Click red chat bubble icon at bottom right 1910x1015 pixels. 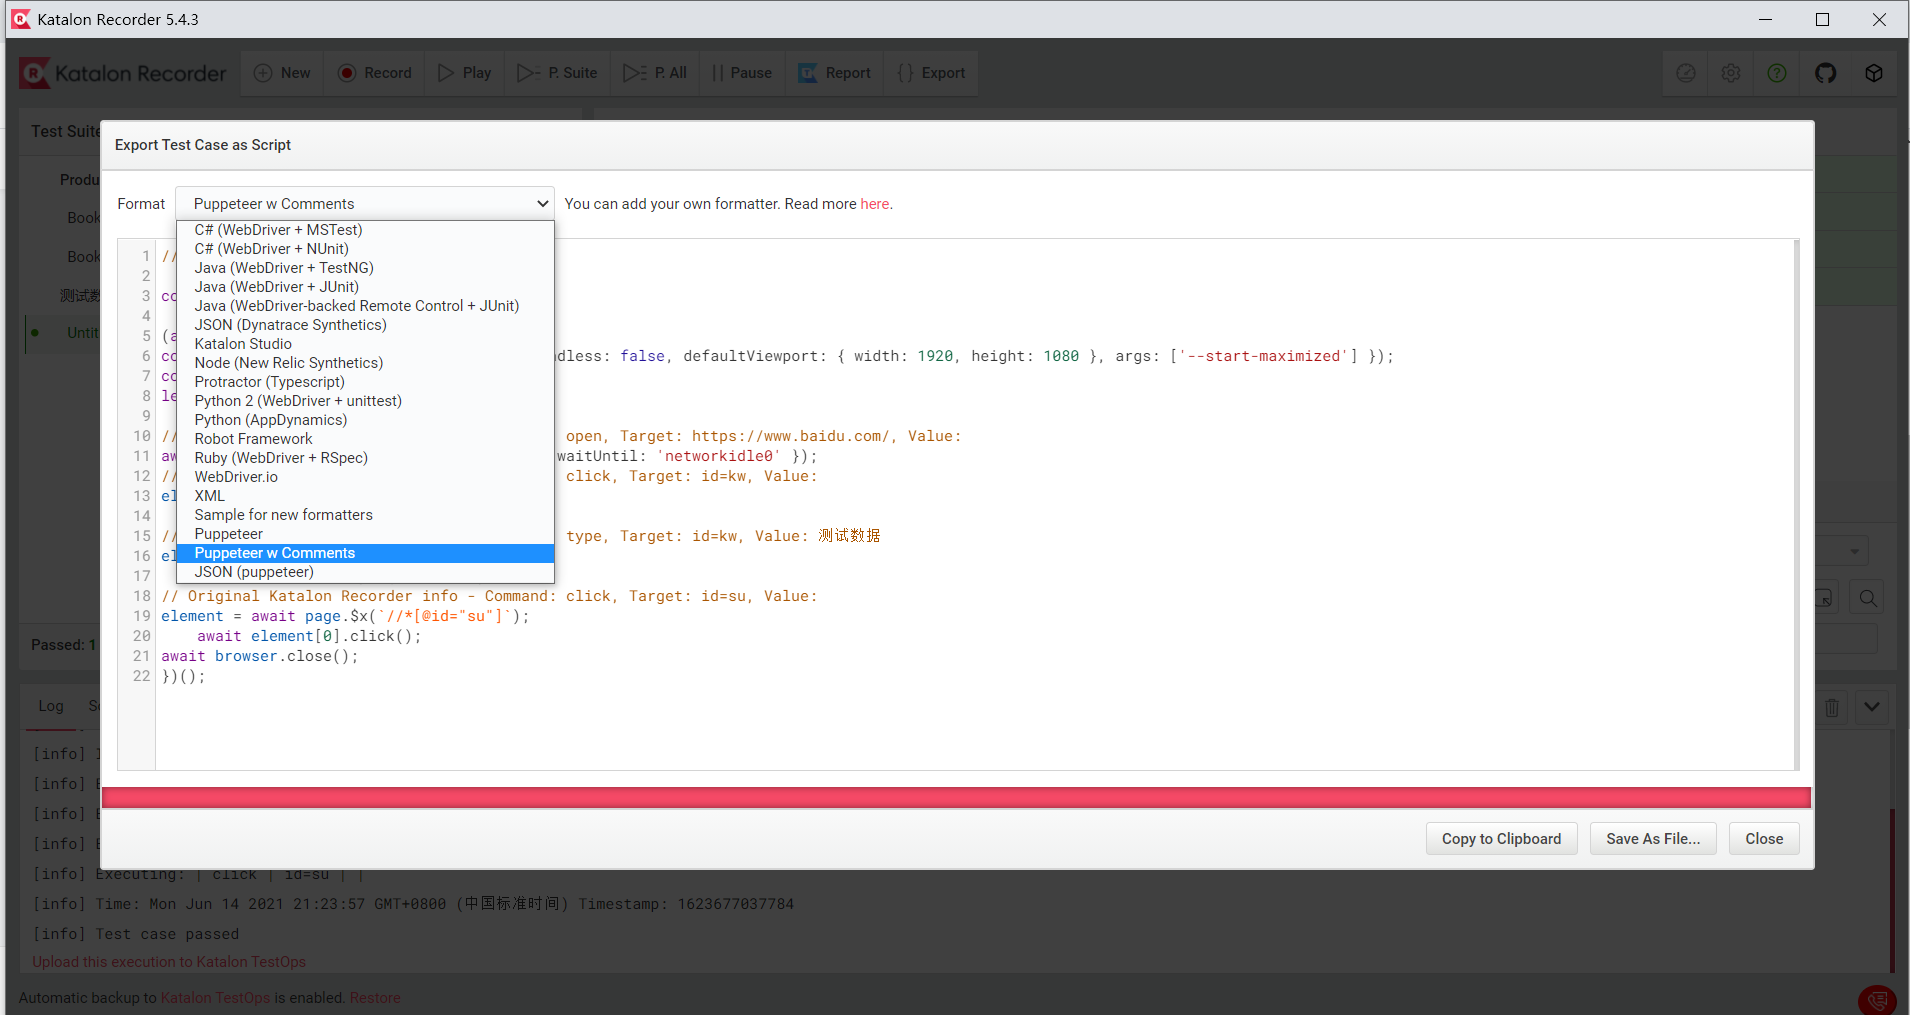click(1877, 1000)
